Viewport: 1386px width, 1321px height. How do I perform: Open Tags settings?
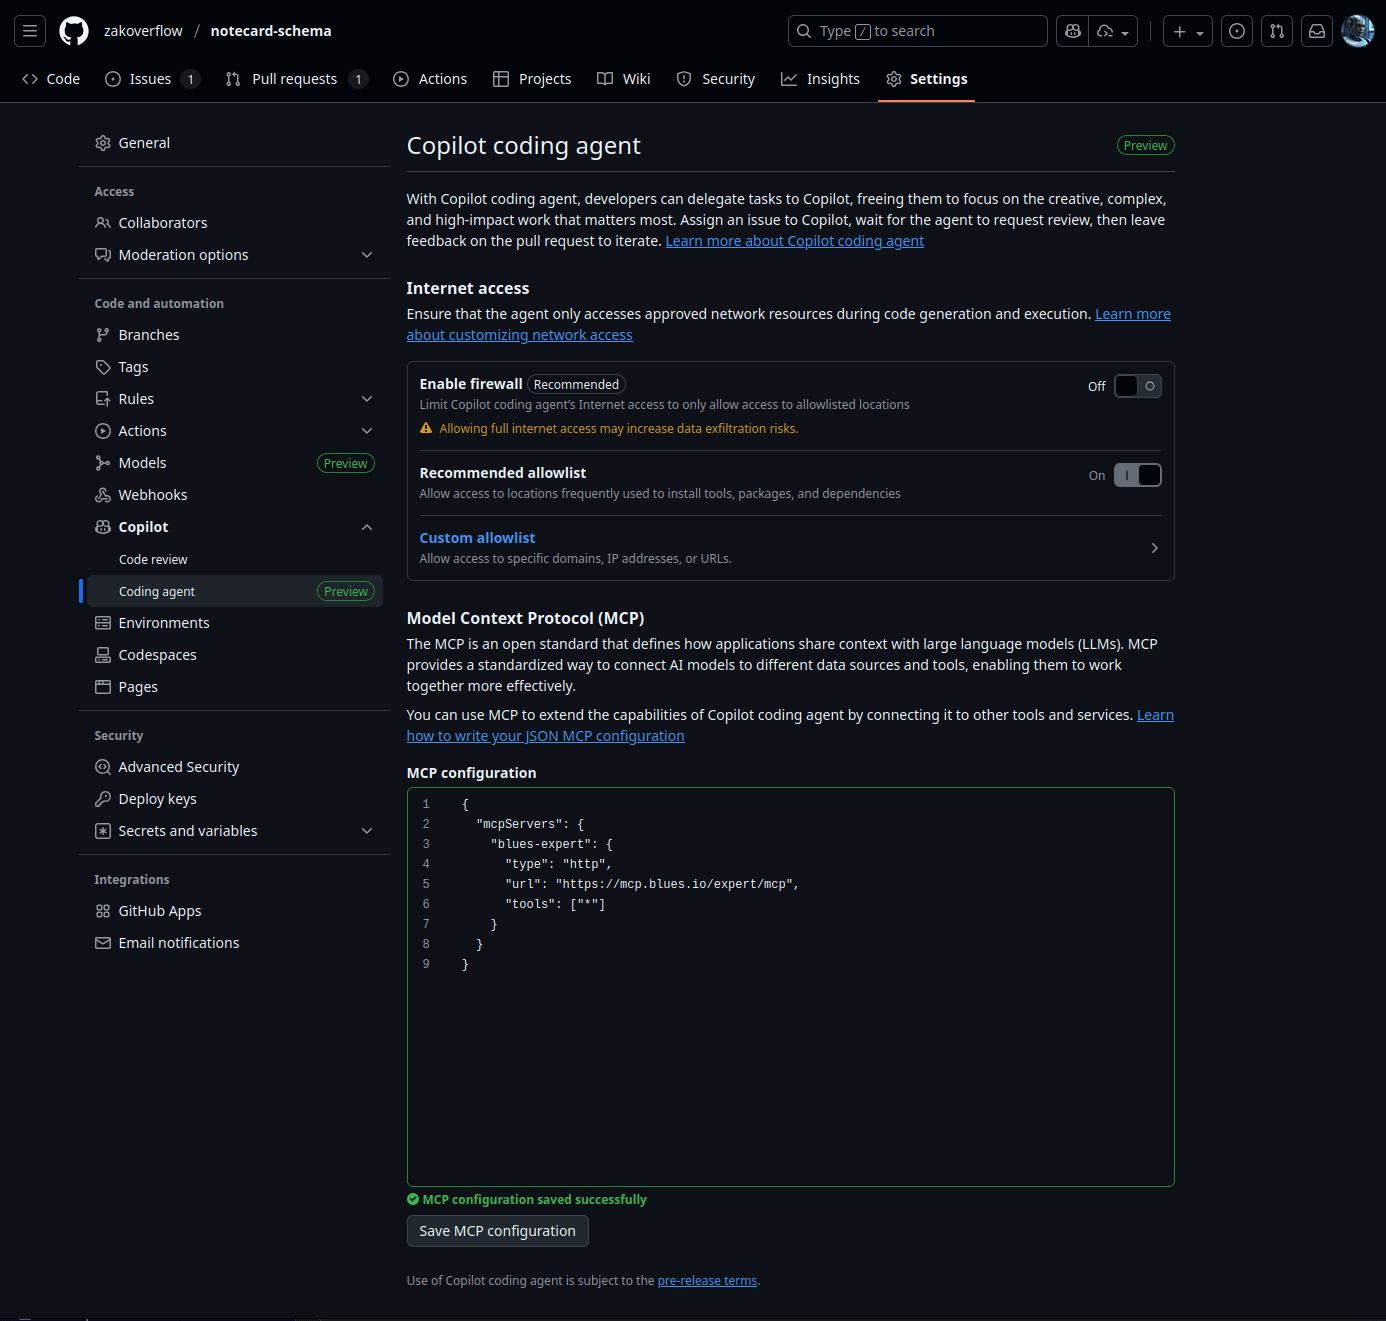(x=235, y=367)
